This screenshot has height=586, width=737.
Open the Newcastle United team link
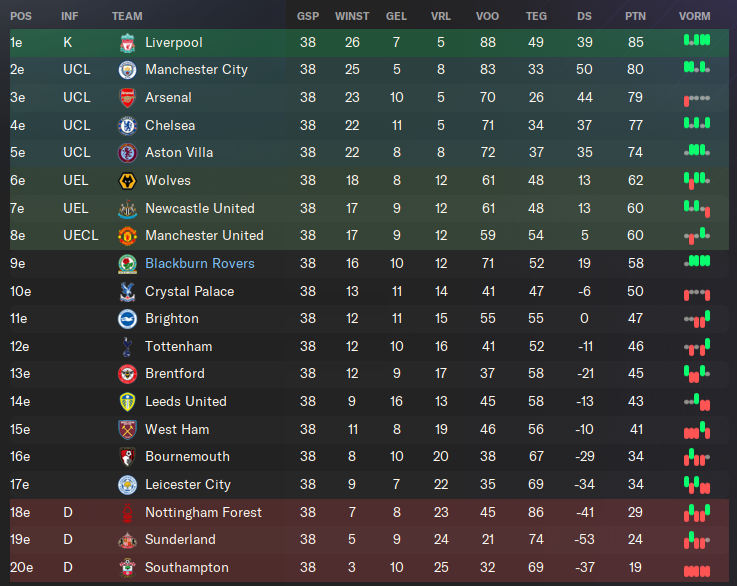[x=200, y=209]
